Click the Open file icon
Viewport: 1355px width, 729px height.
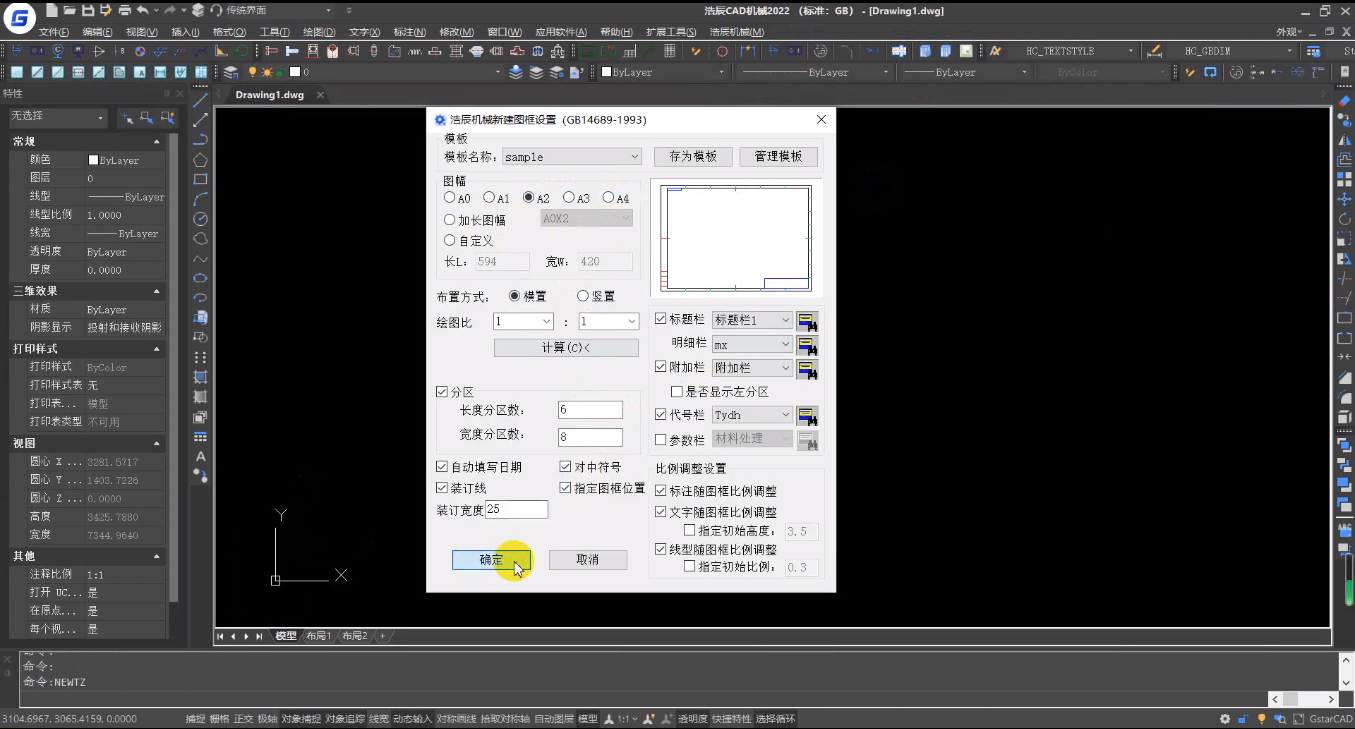point(68,10)
